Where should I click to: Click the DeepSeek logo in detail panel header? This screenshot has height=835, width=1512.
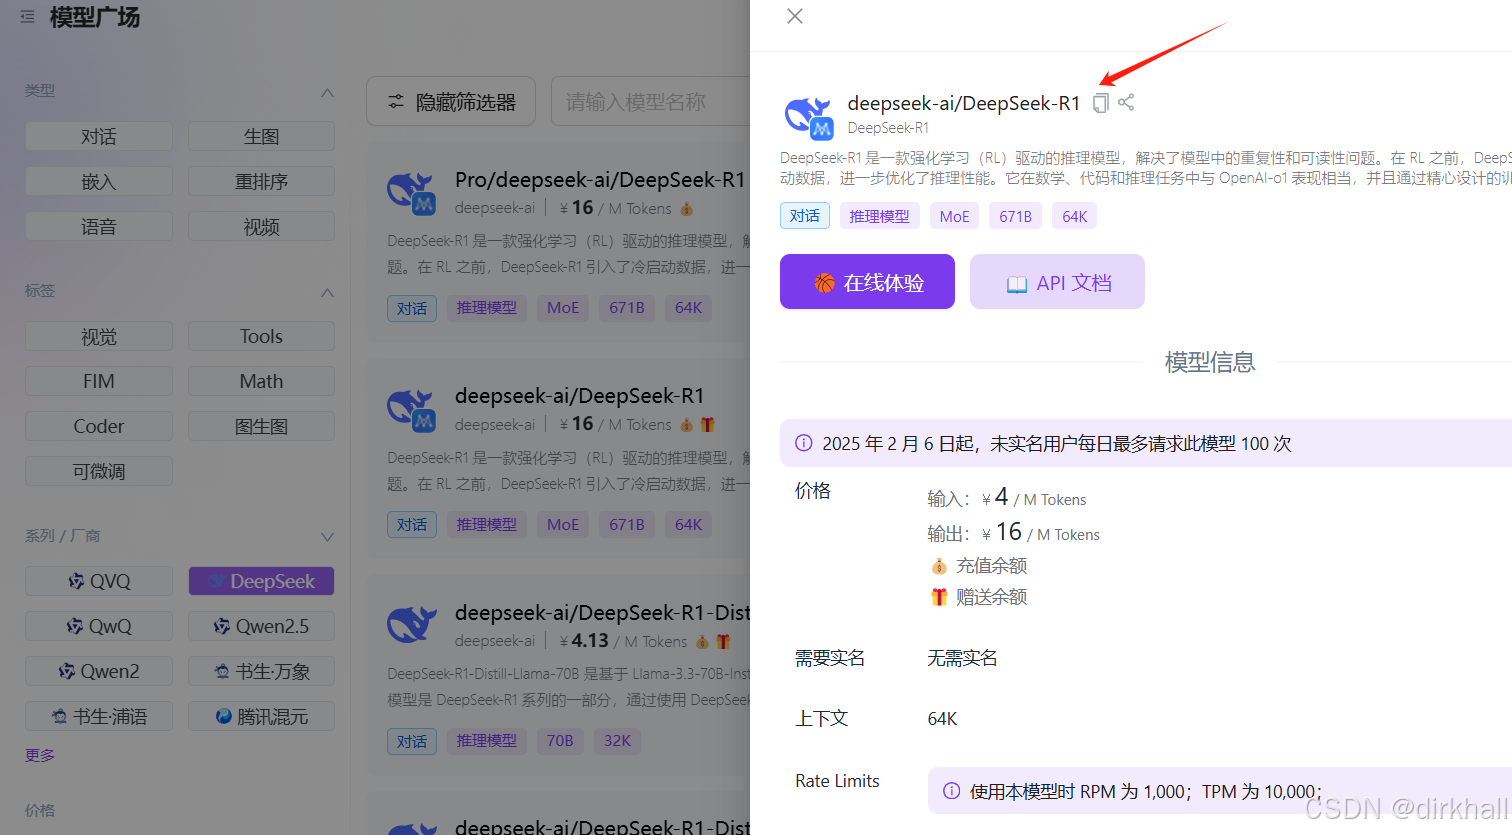point(809,116)
